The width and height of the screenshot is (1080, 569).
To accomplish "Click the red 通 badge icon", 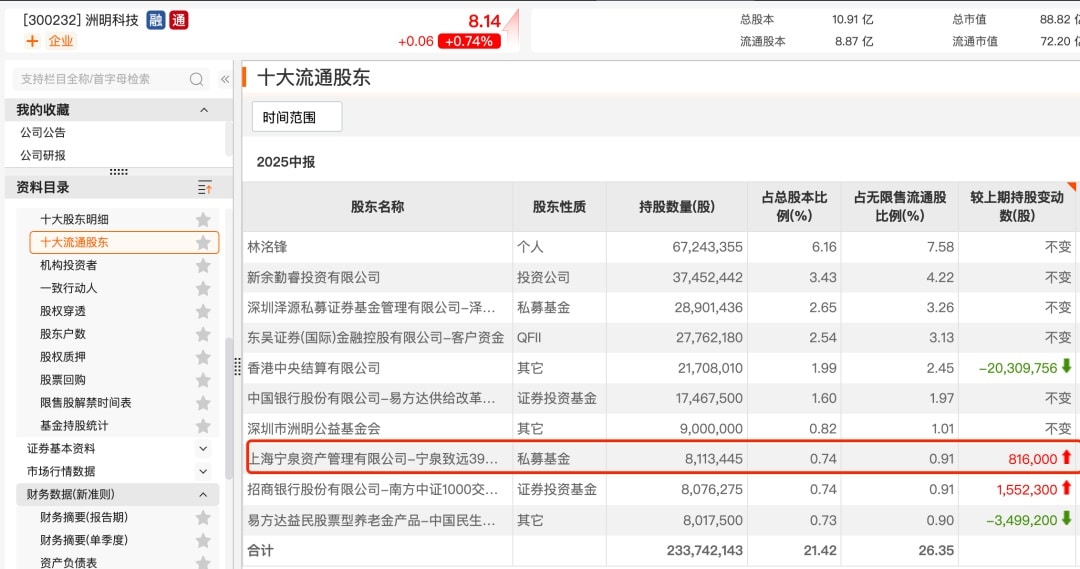I will click(178, 20).
